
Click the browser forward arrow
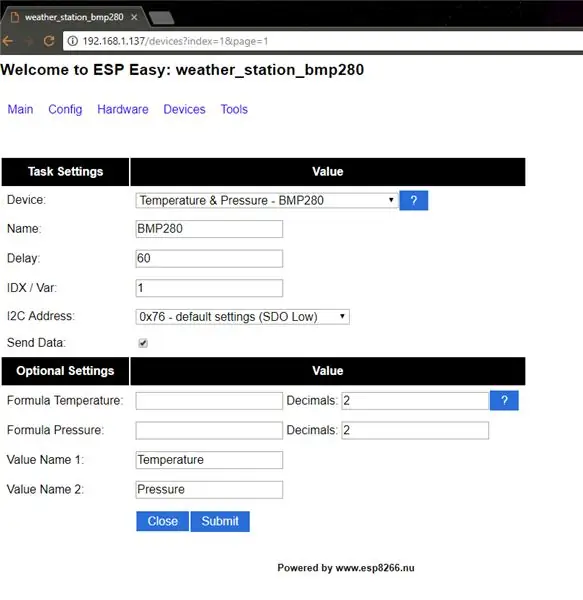(29, 41)
